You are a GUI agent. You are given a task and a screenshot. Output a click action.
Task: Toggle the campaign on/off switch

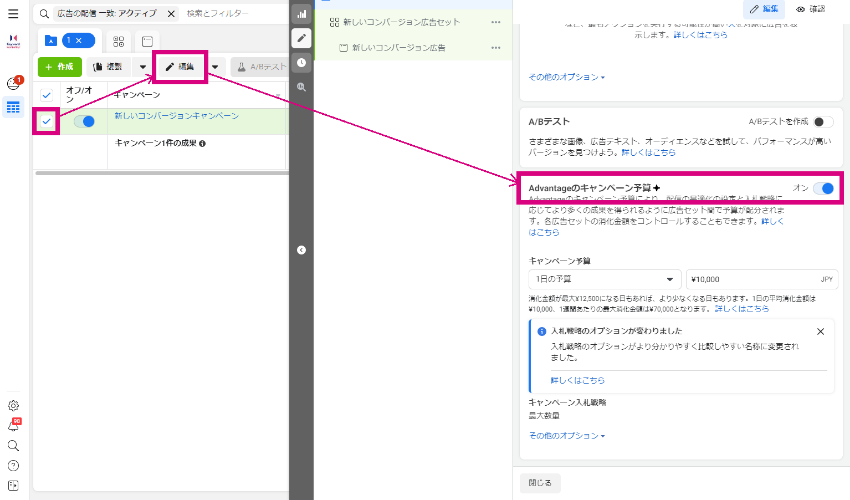pyautogui.click(x=84, y=121)
